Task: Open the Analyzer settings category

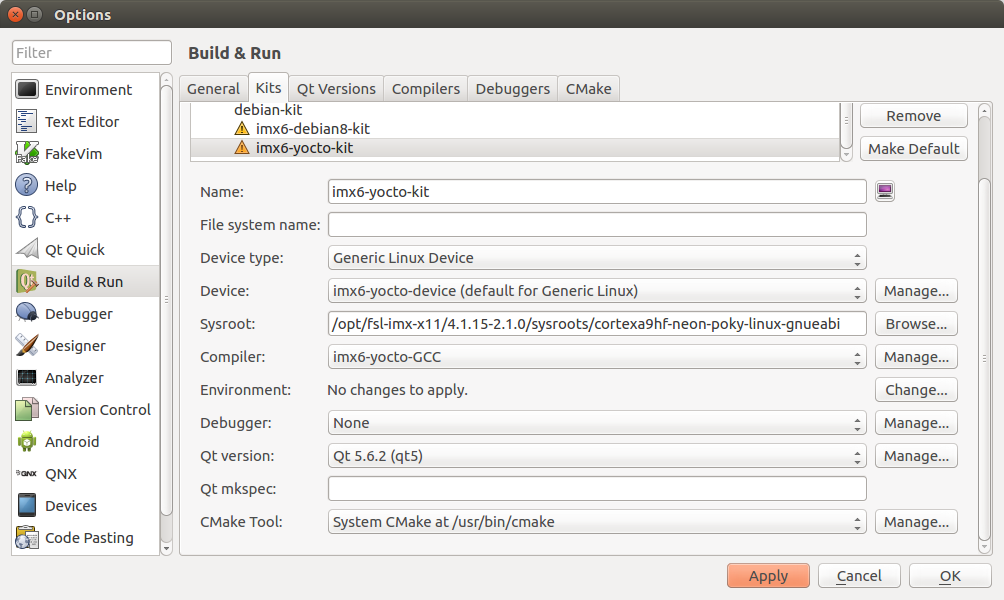Action: (74, 378)
